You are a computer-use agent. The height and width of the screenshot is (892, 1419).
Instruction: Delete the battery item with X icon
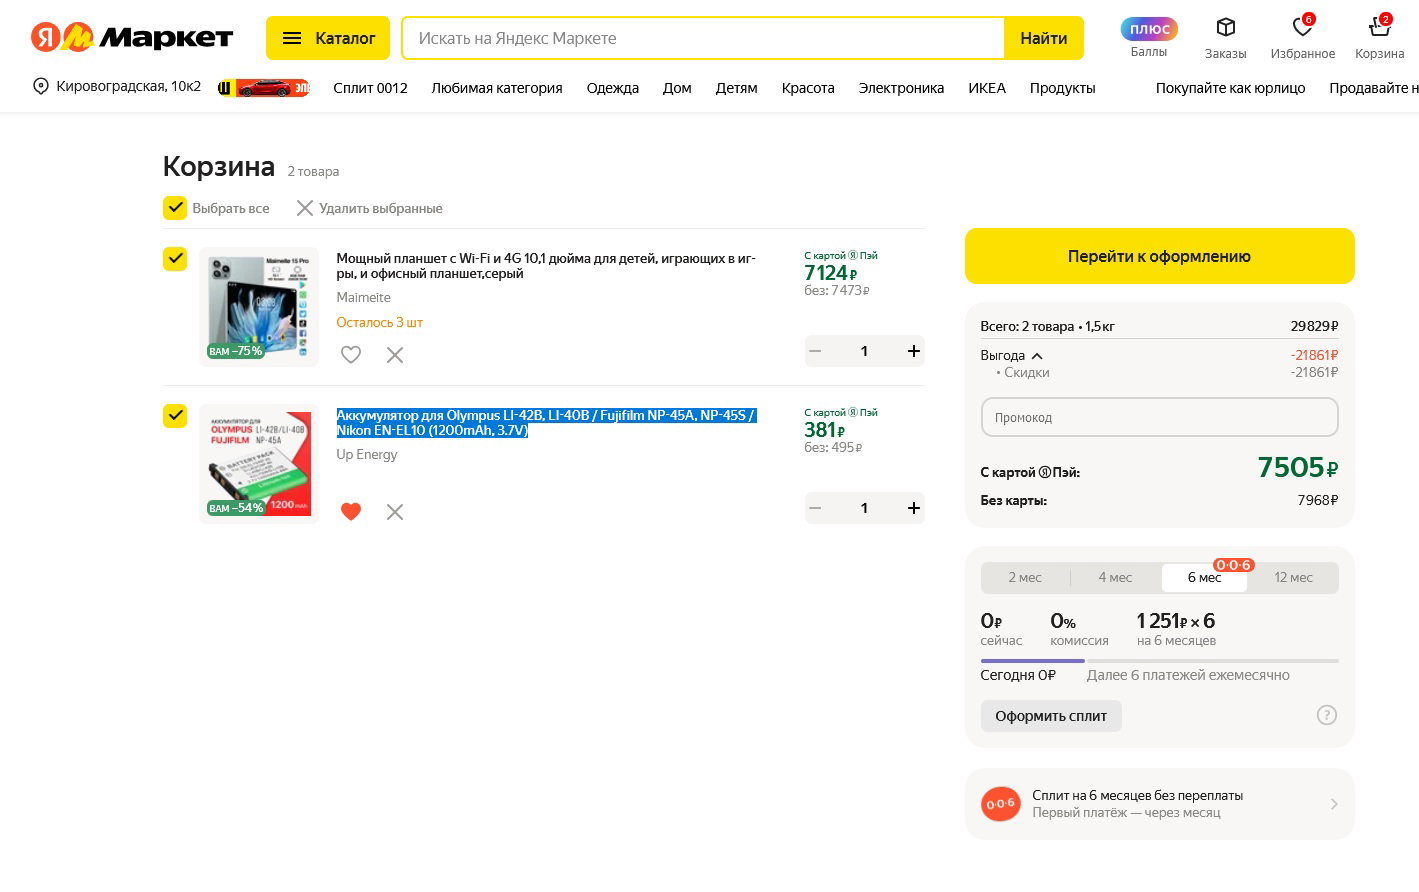[x=395, y=512]
